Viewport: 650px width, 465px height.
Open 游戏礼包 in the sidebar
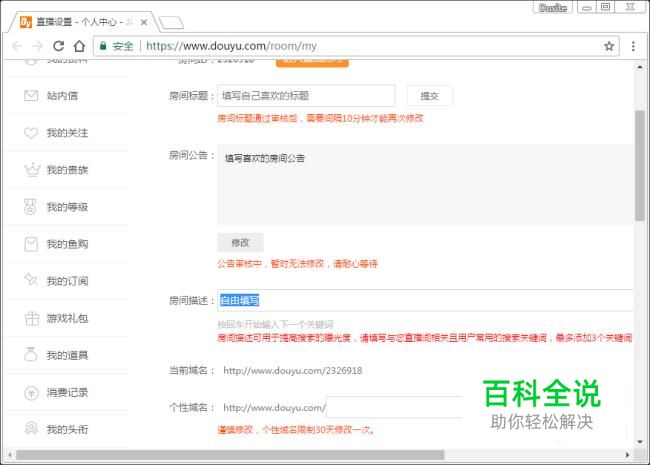(66, 318)
